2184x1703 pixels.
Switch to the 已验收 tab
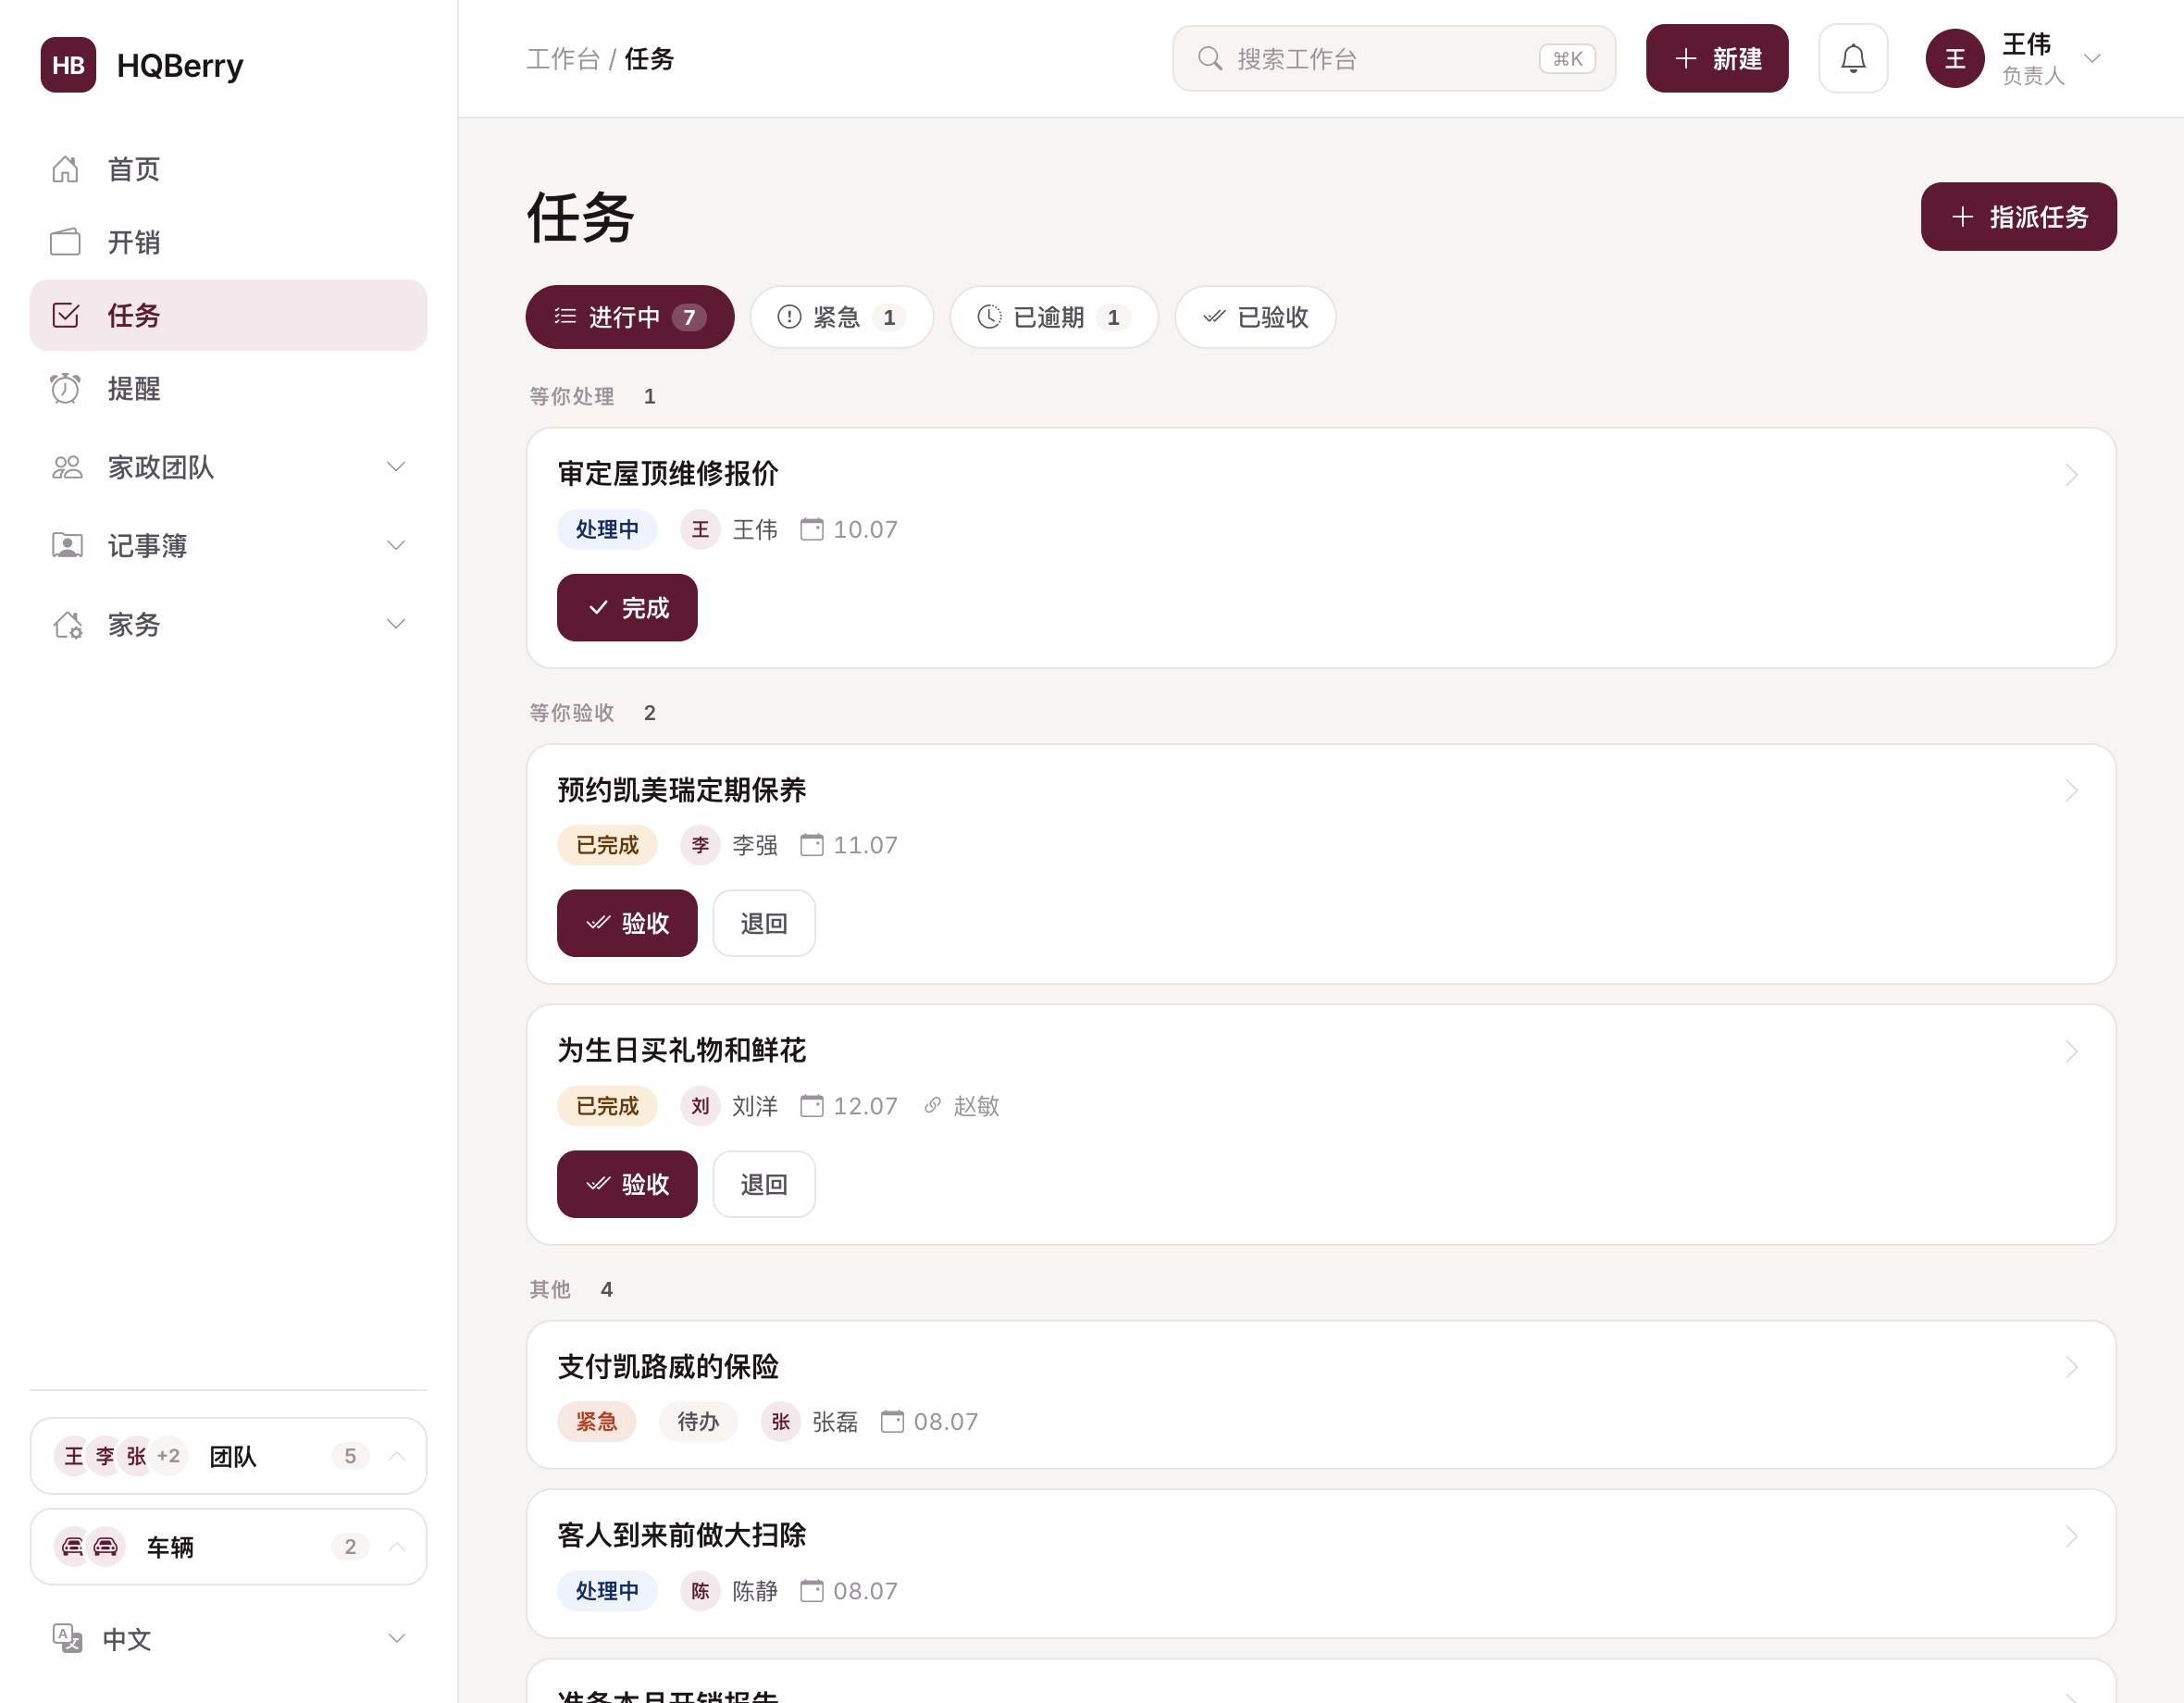(1255, 317)
